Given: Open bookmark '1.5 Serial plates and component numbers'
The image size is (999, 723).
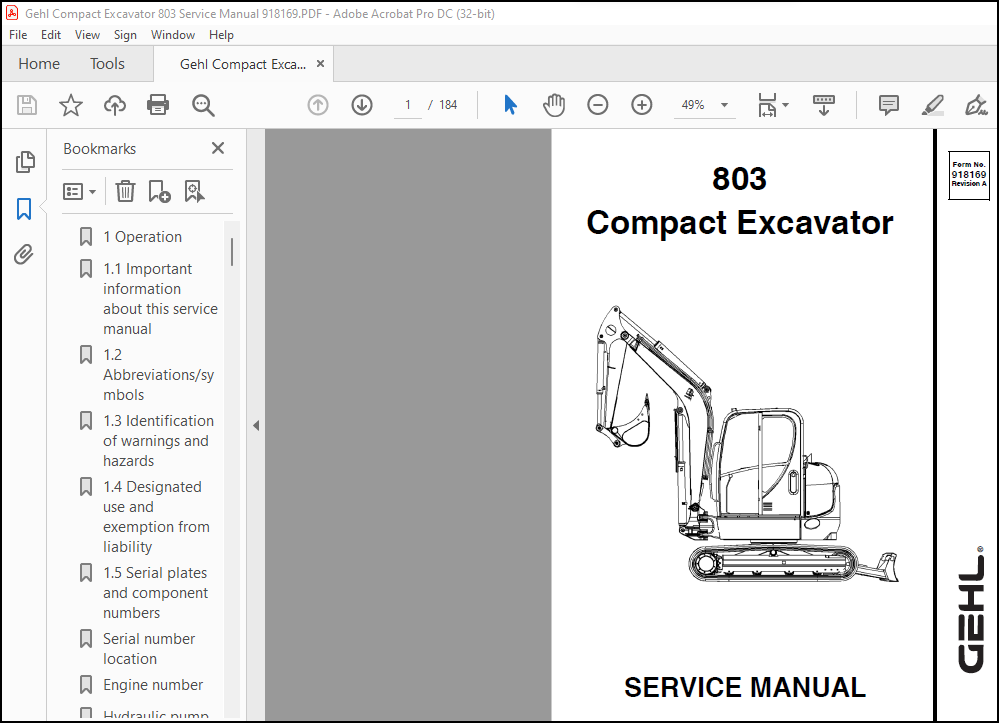Looking at the screenshot, I should (156, 592).
